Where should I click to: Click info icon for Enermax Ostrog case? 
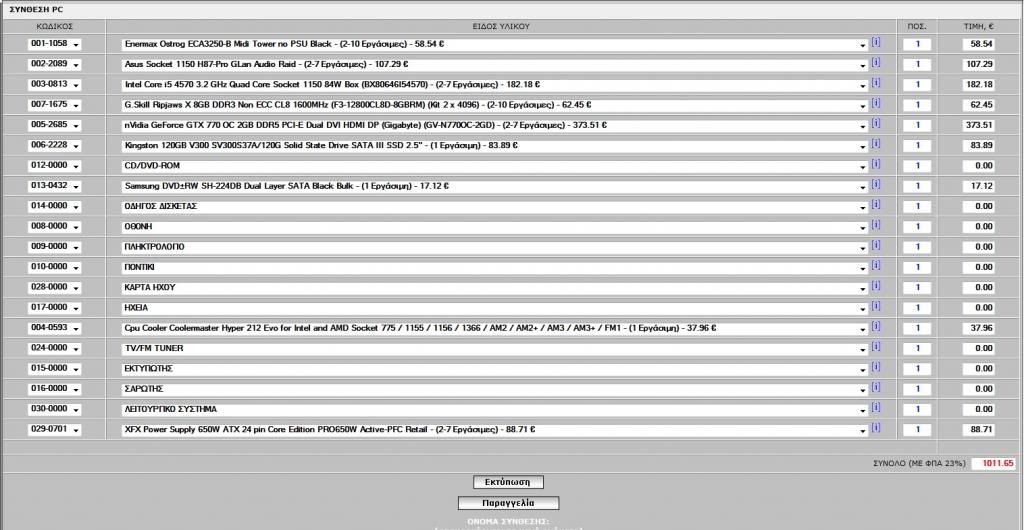tap(876, 43)
